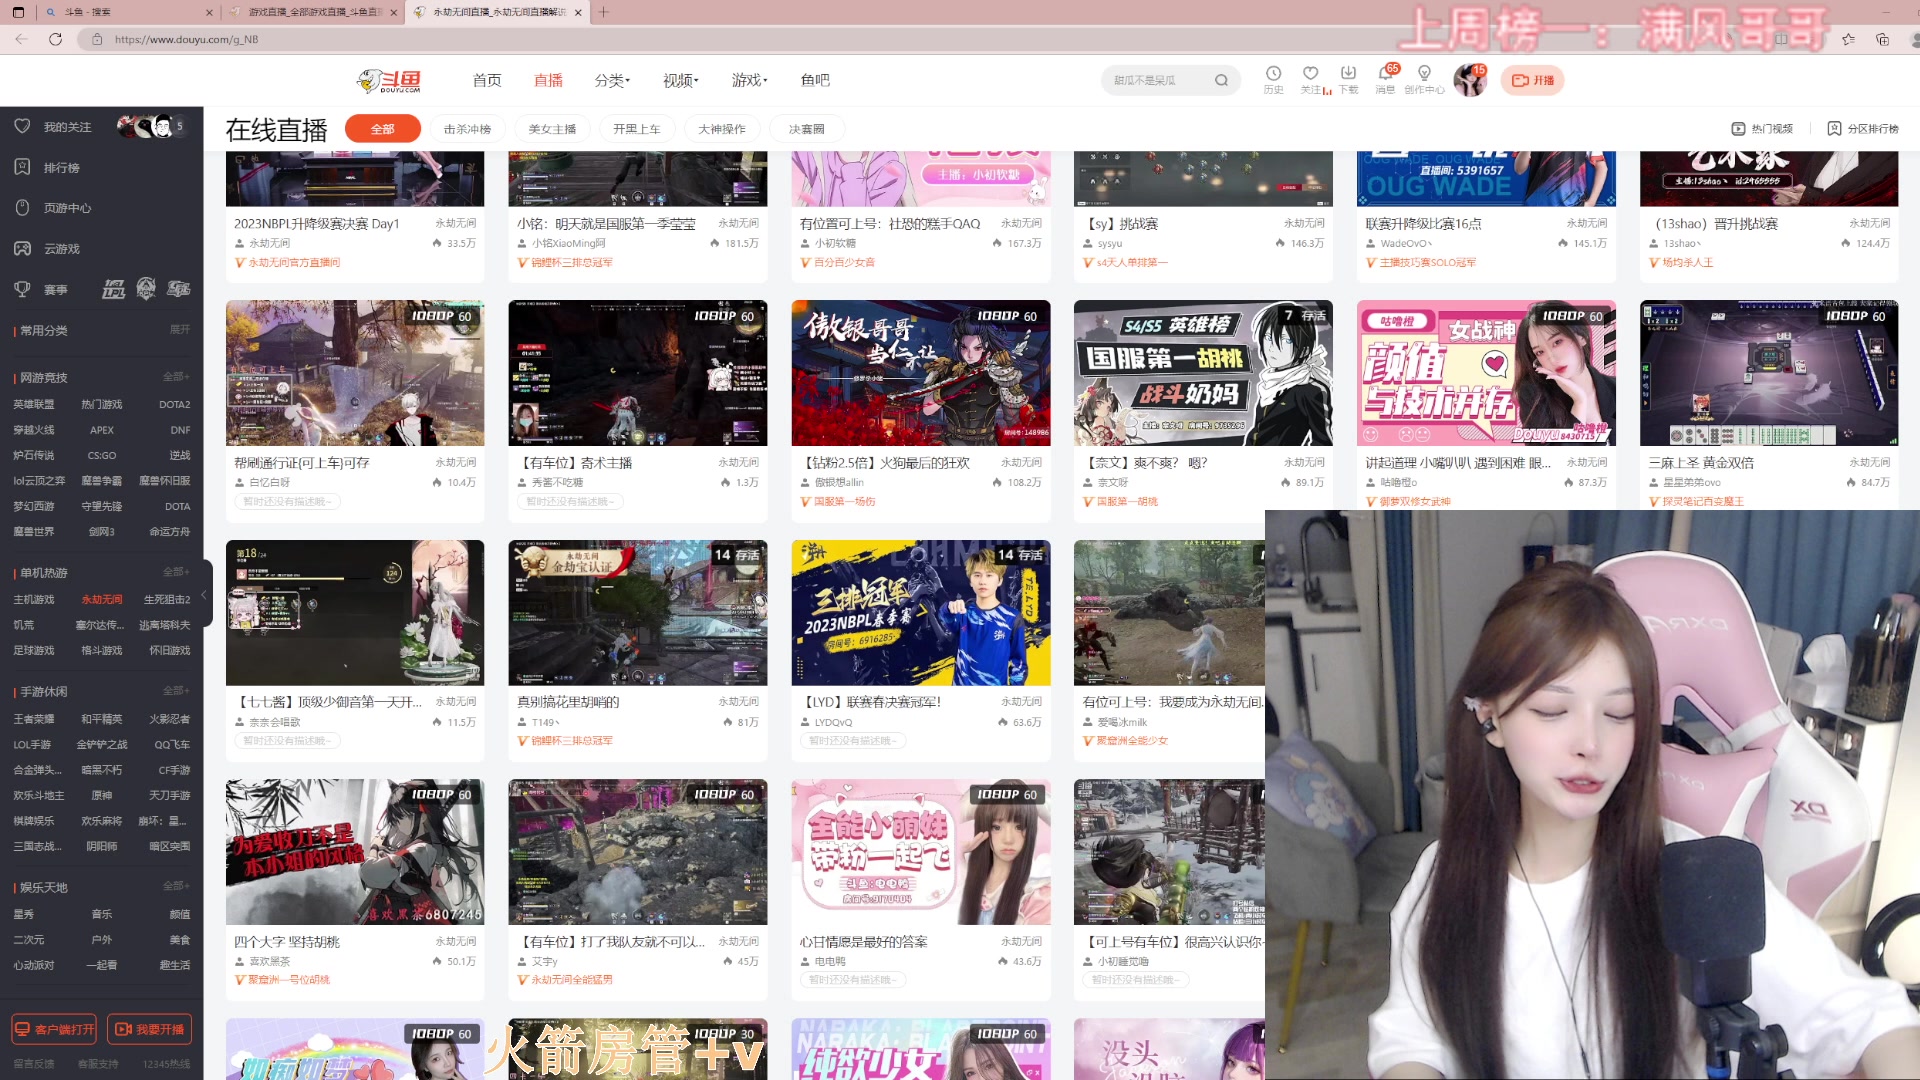
Task: Expand 常用分类 with 展开 toggle
Action: [179, 329]
